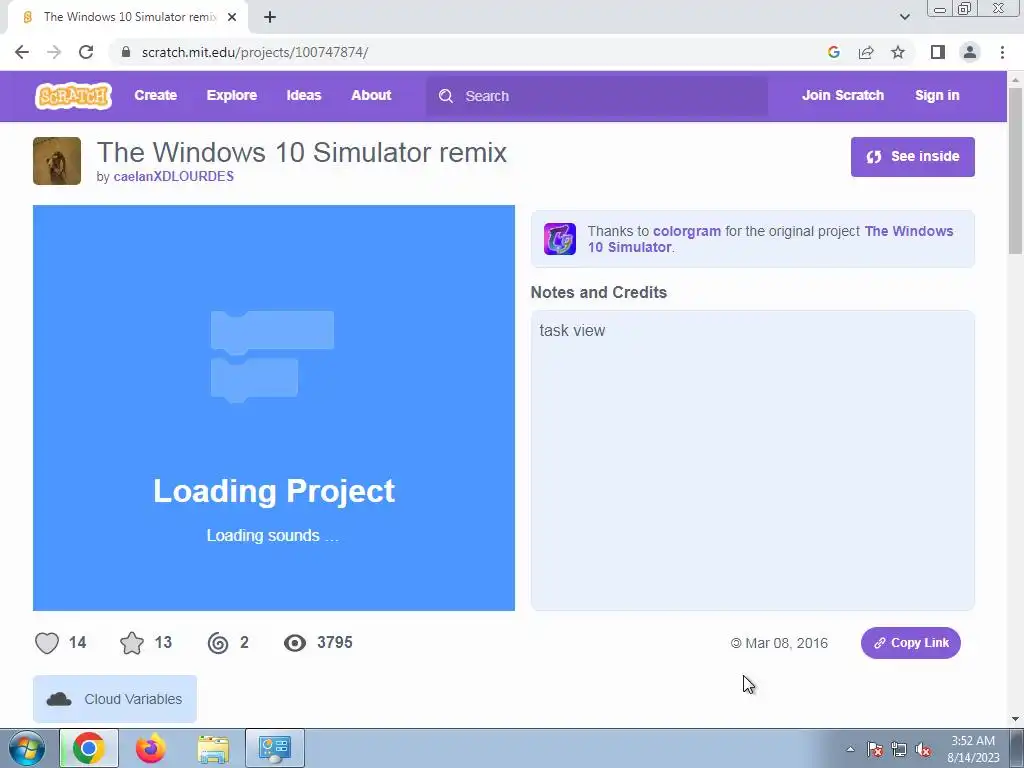Screen dimensions: 1024x768
Task: Open the Create menu item
Action: [x=155, y=95]
